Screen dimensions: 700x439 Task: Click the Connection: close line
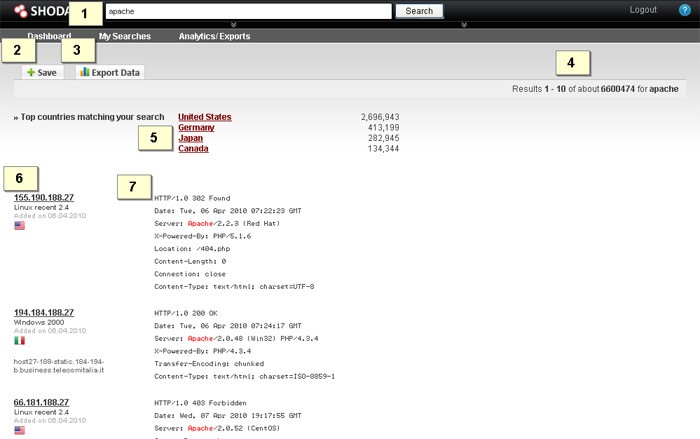pyautogui.click(x=190, y=274)
